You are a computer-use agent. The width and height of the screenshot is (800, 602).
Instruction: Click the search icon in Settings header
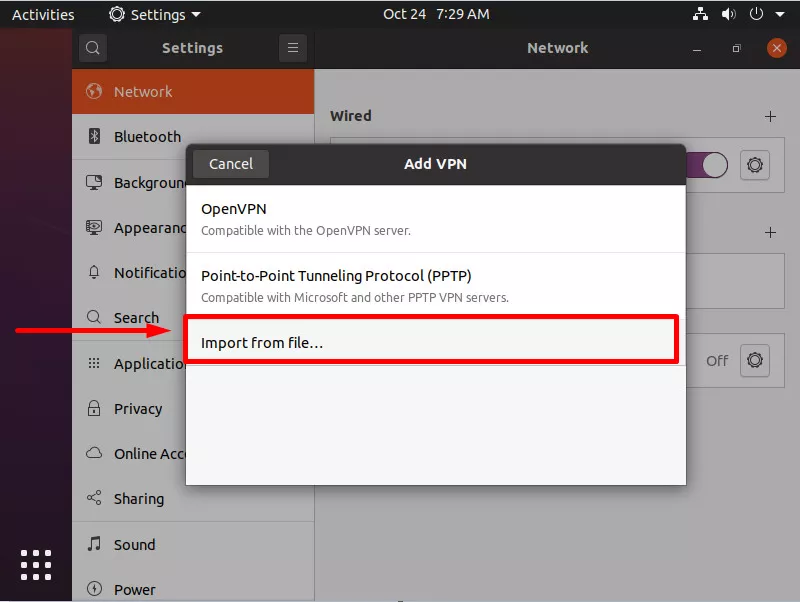click(x=92, y=48)
